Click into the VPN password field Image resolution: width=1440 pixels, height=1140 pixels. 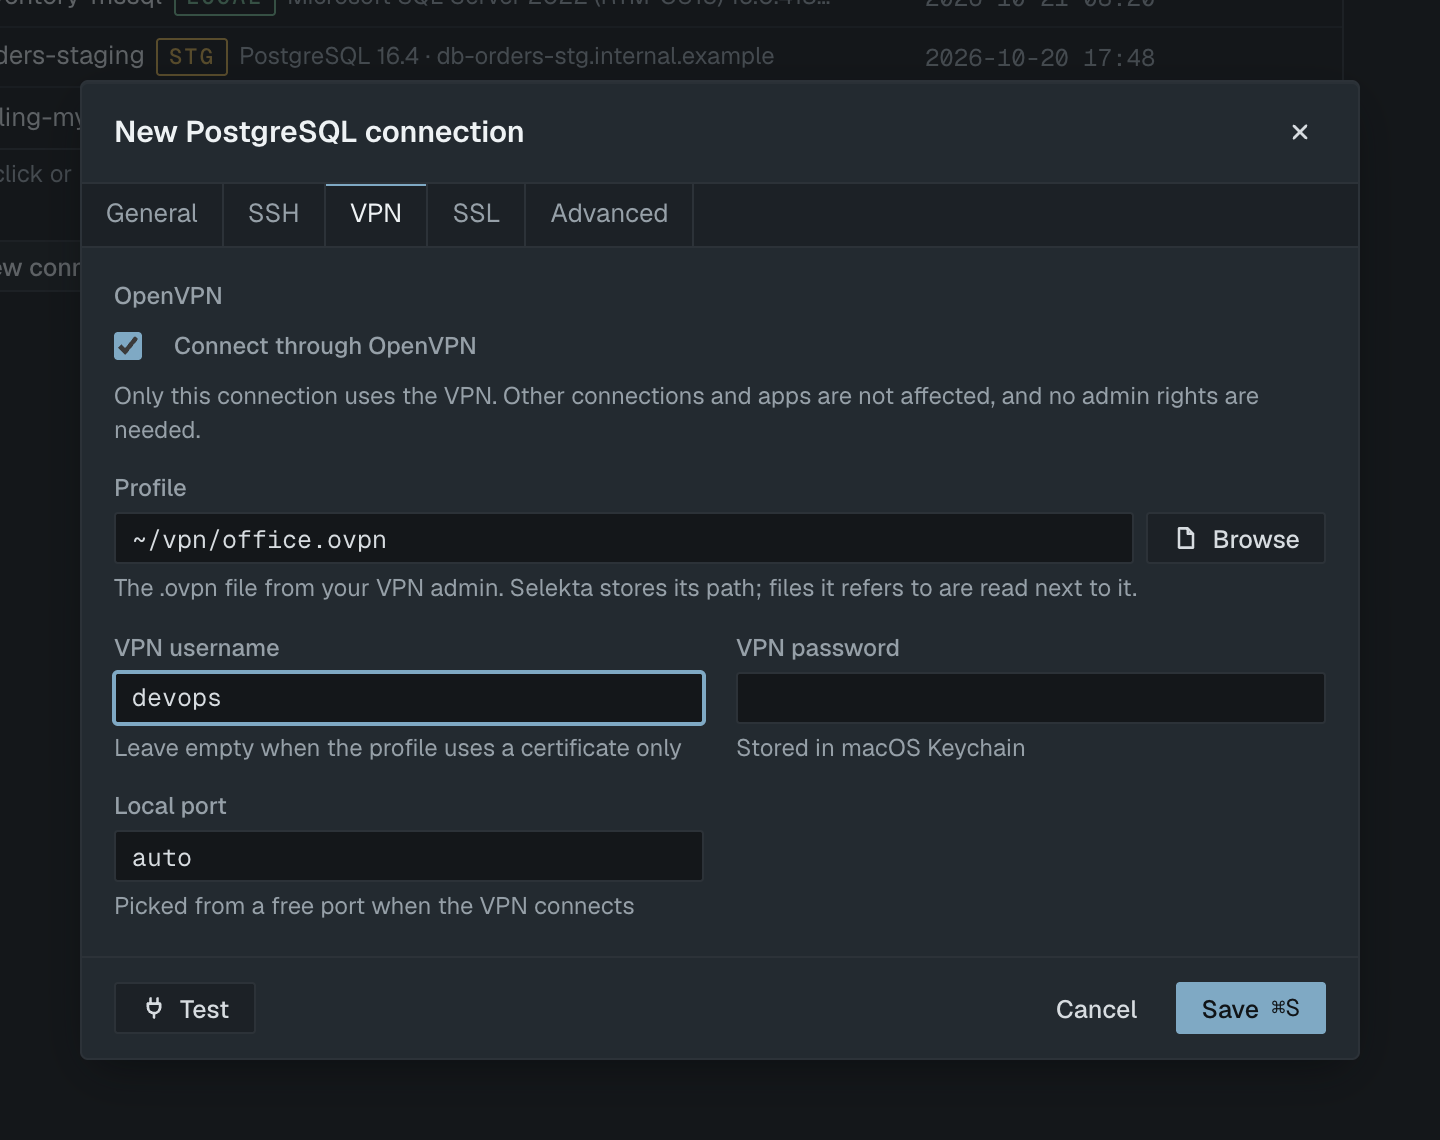[1031, 698]
